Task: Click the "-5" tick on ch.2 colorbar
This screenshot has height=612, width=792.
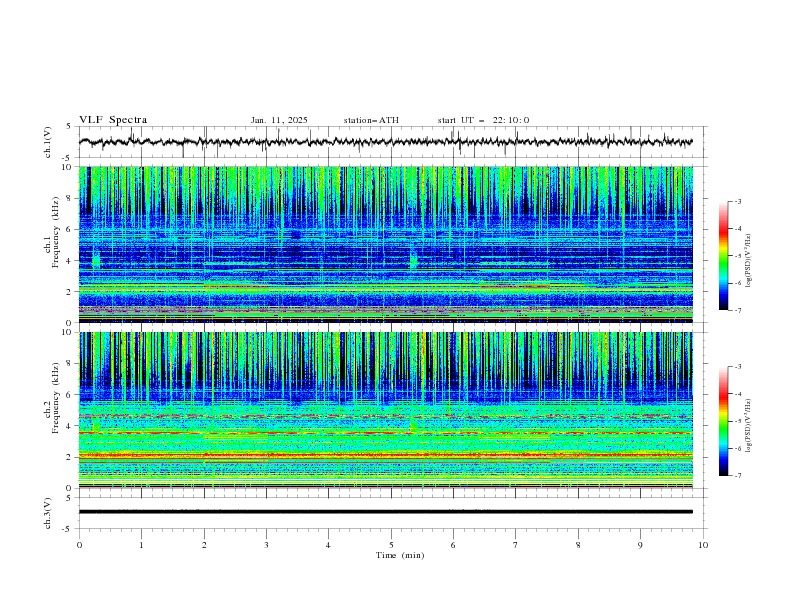Action: click(737, 421)
